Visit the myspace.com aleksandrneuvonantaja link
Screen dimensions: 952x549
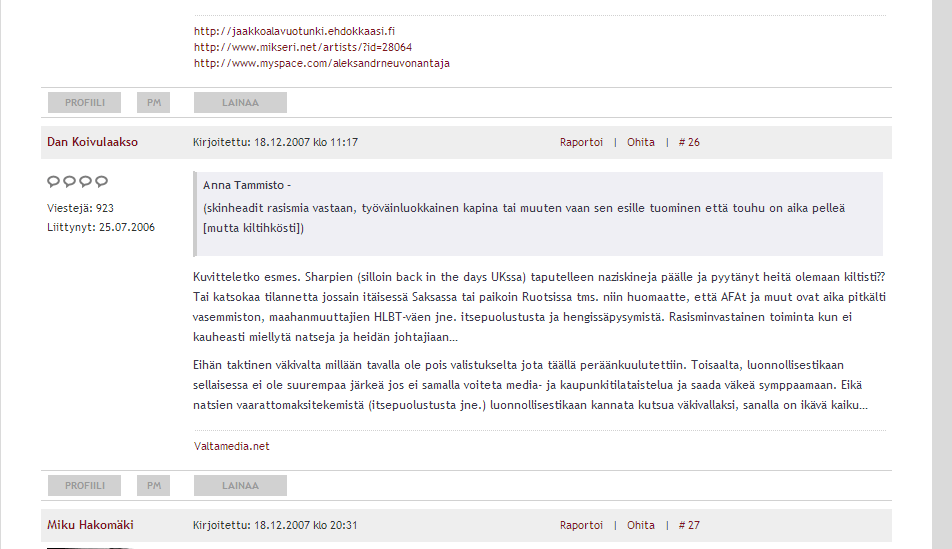321,63
